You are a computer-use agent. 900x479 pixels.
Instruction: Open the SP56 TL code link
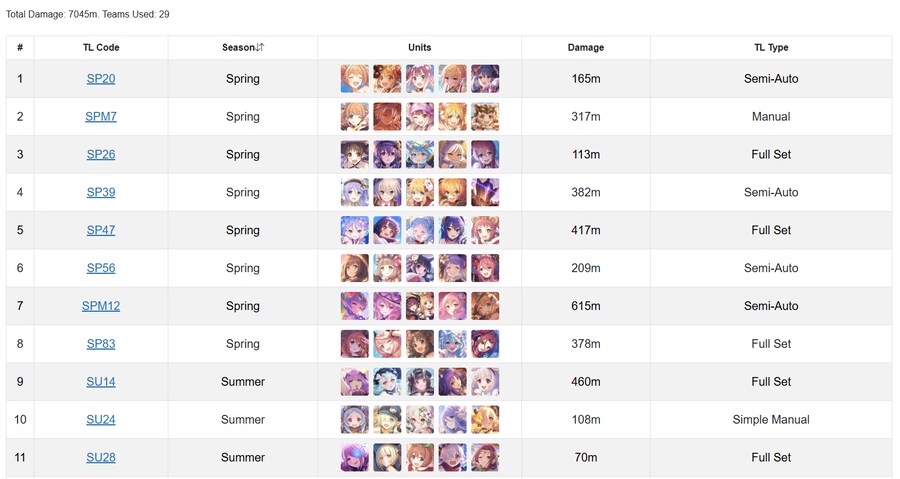pos(101,268)
